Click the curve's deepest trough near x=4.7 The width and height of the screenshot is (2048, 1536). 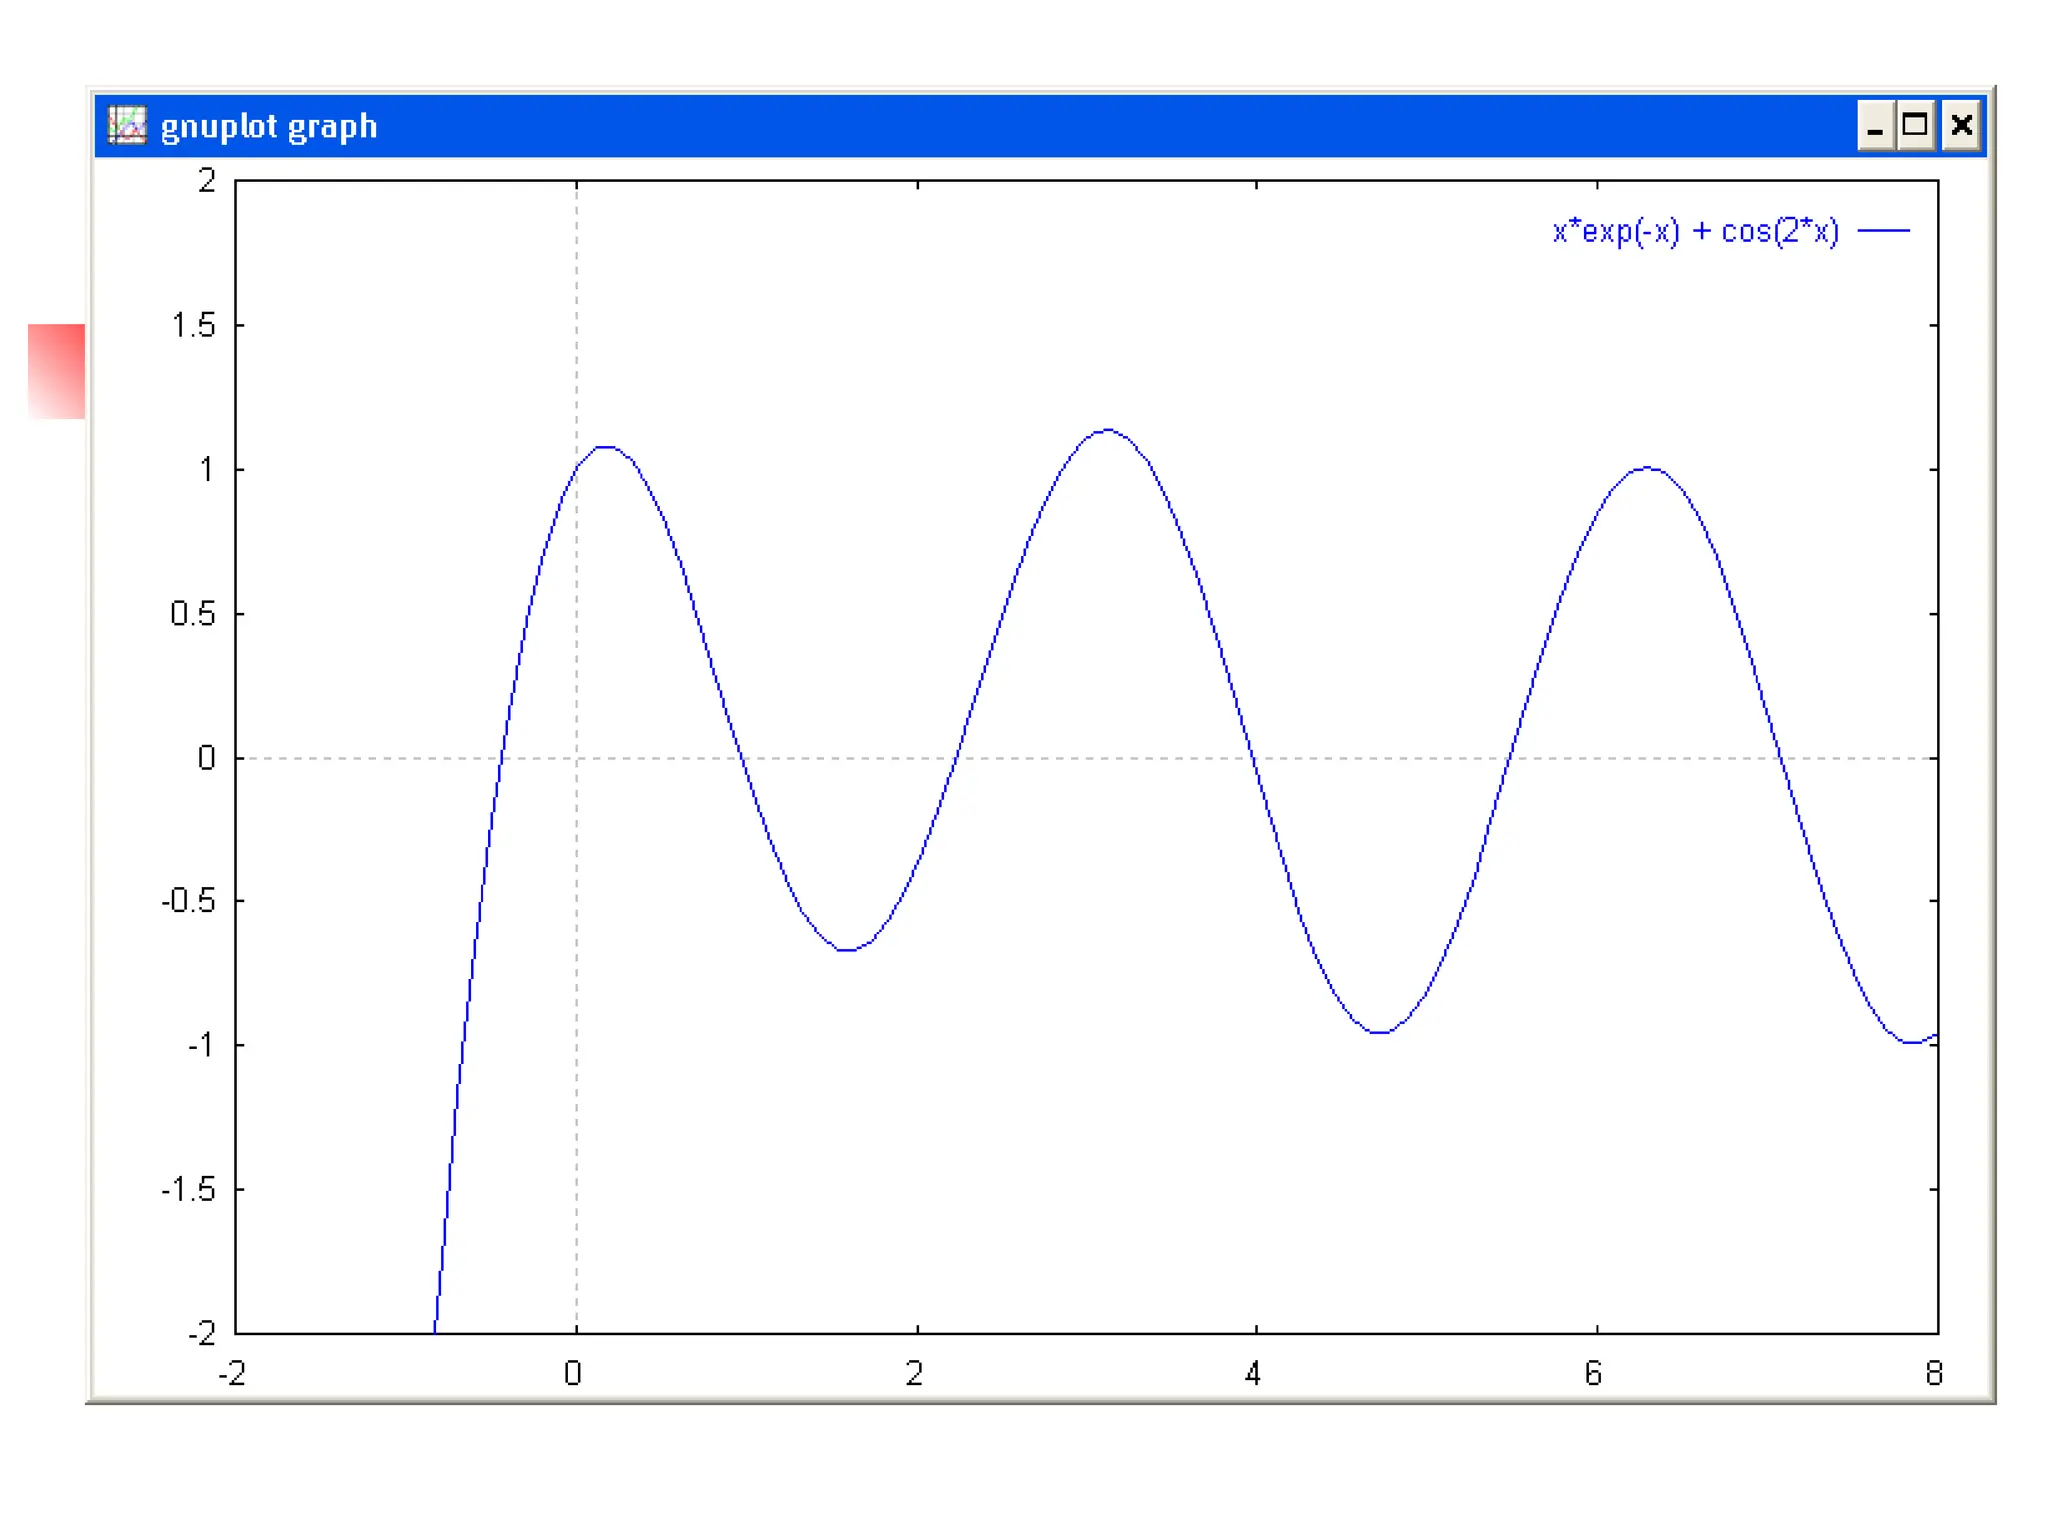(1380, 1032)
